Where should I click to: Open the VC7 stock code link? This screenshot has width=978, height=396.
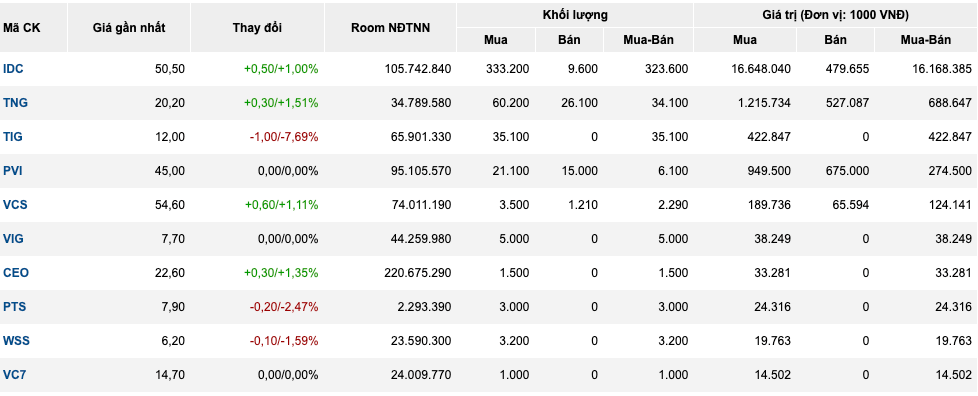coord(14,375)
